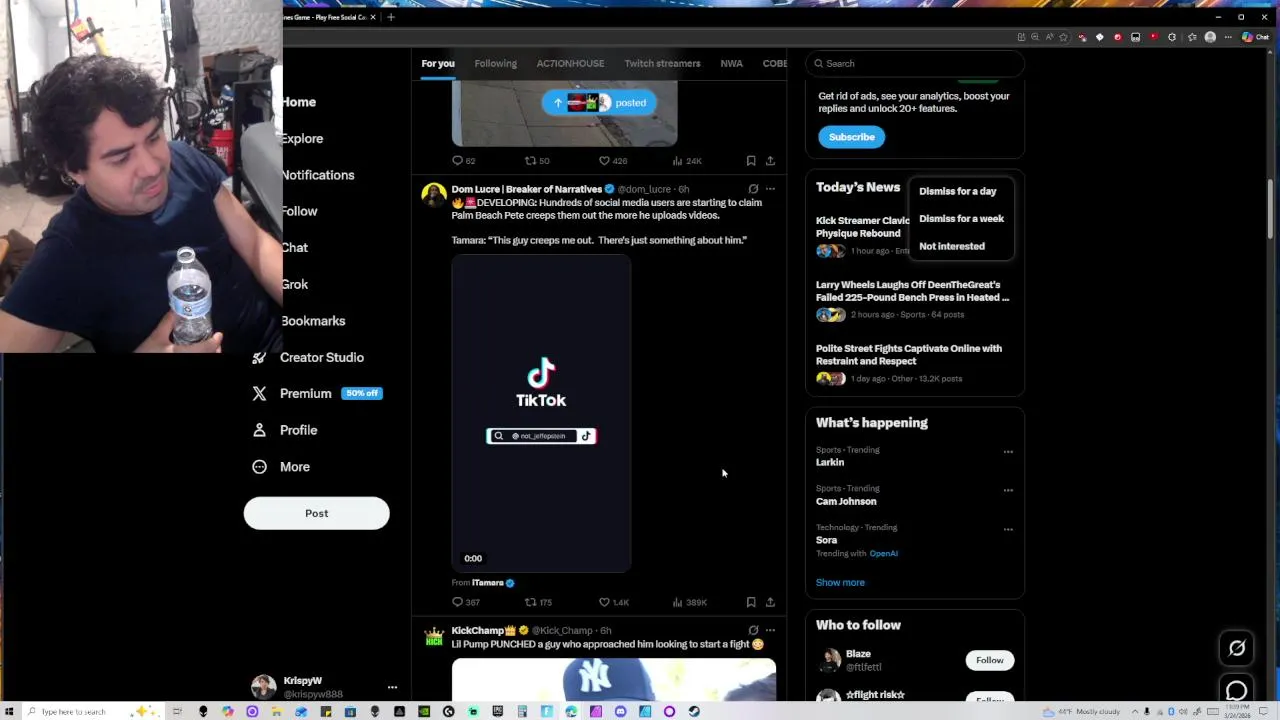Choose Not interested menu option
The height and width of the screenshot is (720, 1280).
coord(952,246)
